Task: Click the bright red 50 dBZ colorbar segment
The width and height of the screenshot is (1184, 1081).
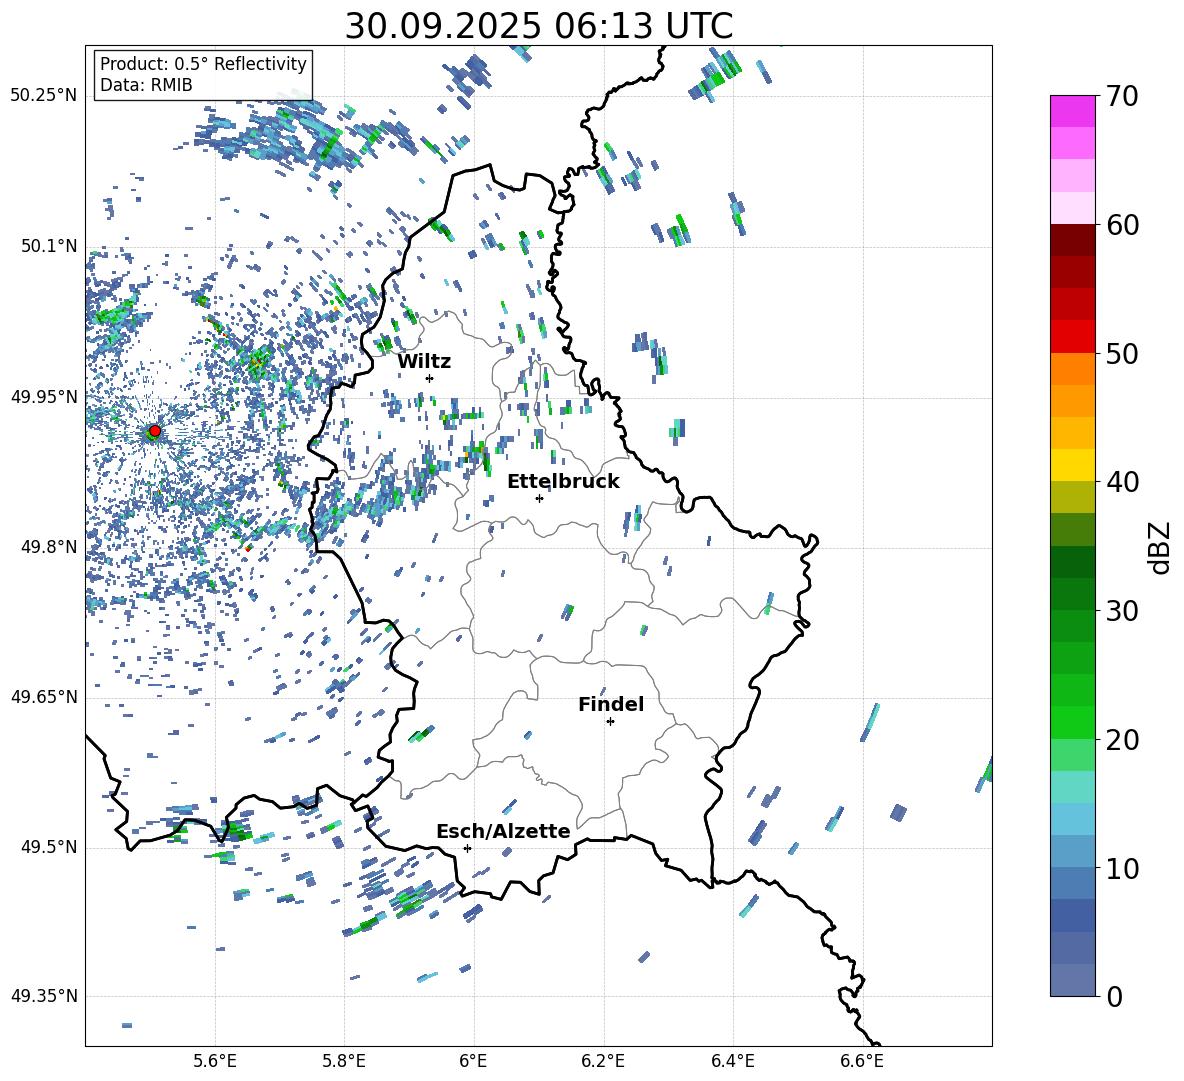Action: [x=1072, y=337]
